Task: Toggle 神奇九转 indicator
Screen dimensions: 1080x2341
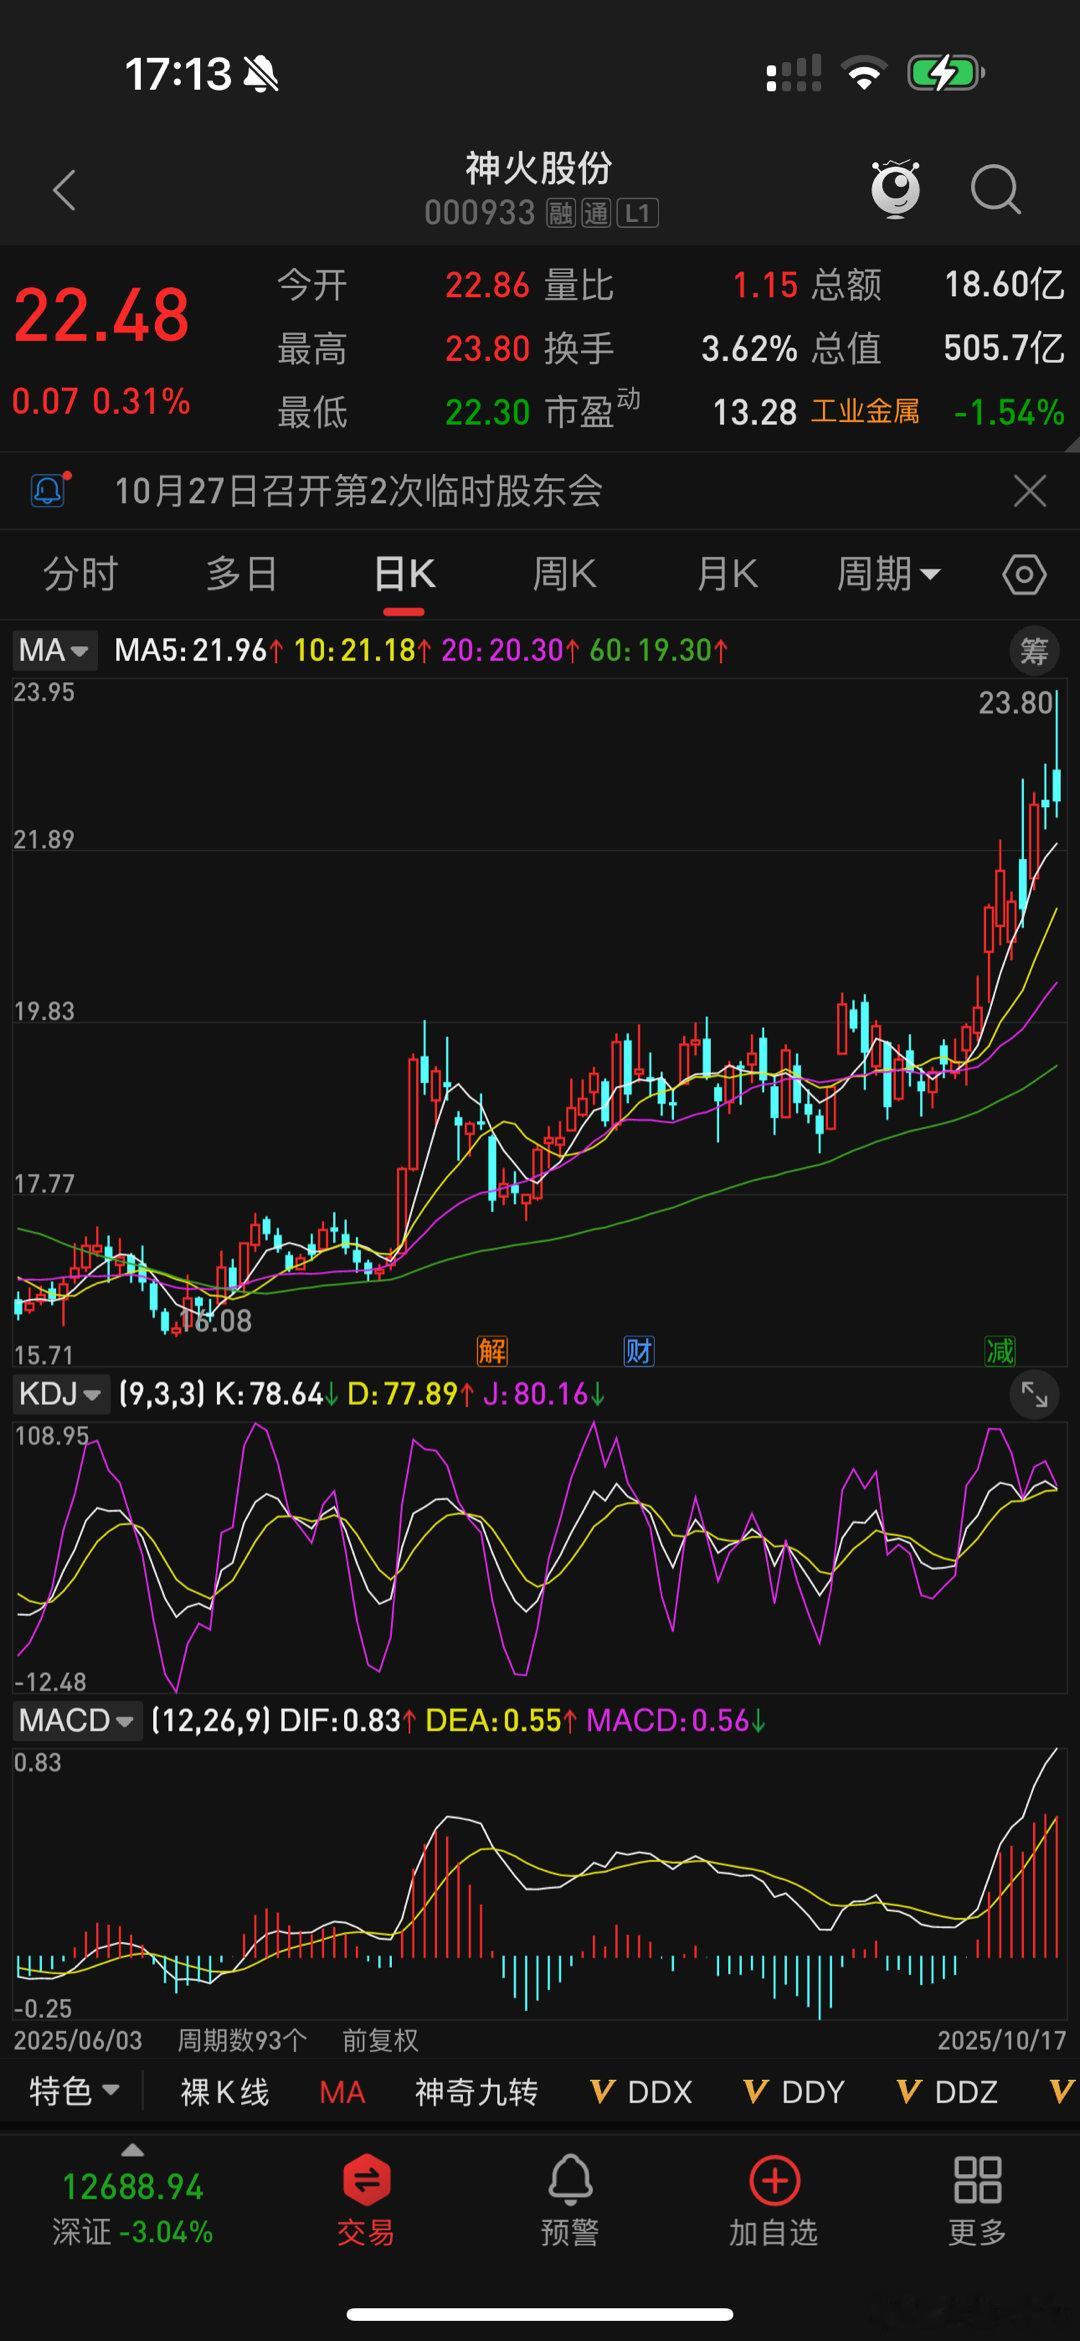Action: click(477, 2092)
